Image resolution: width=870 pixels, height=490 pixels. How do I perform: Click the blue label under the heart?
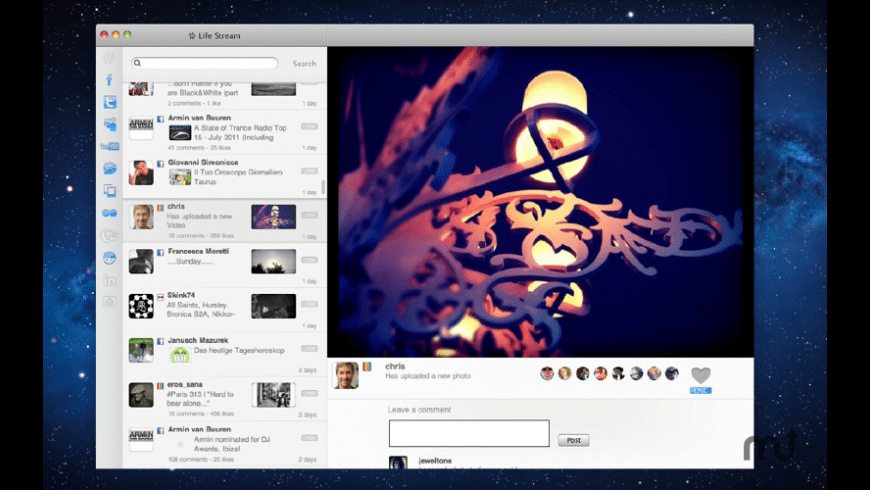click(701, 391)
